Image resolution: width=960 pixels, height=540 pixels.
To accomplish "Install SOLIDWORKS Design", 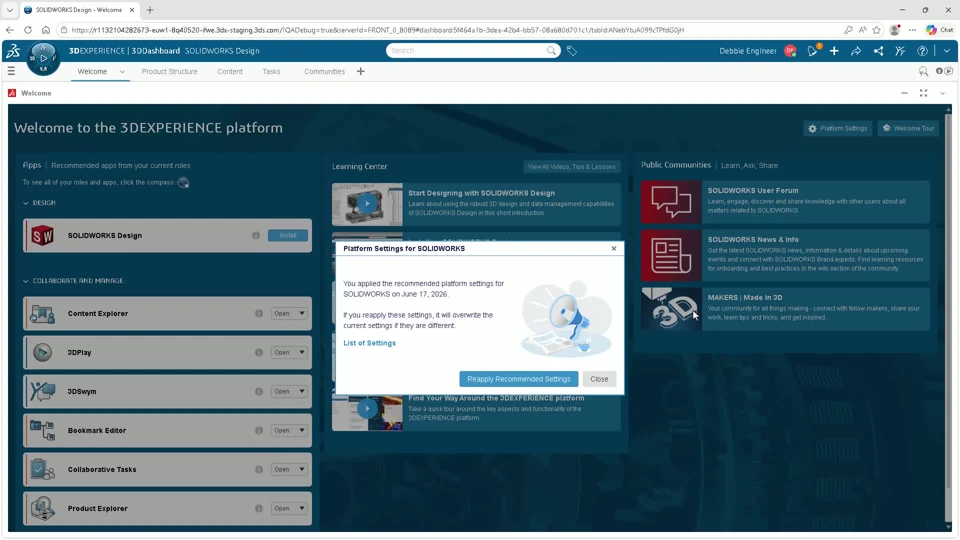I will coord(288,236).
